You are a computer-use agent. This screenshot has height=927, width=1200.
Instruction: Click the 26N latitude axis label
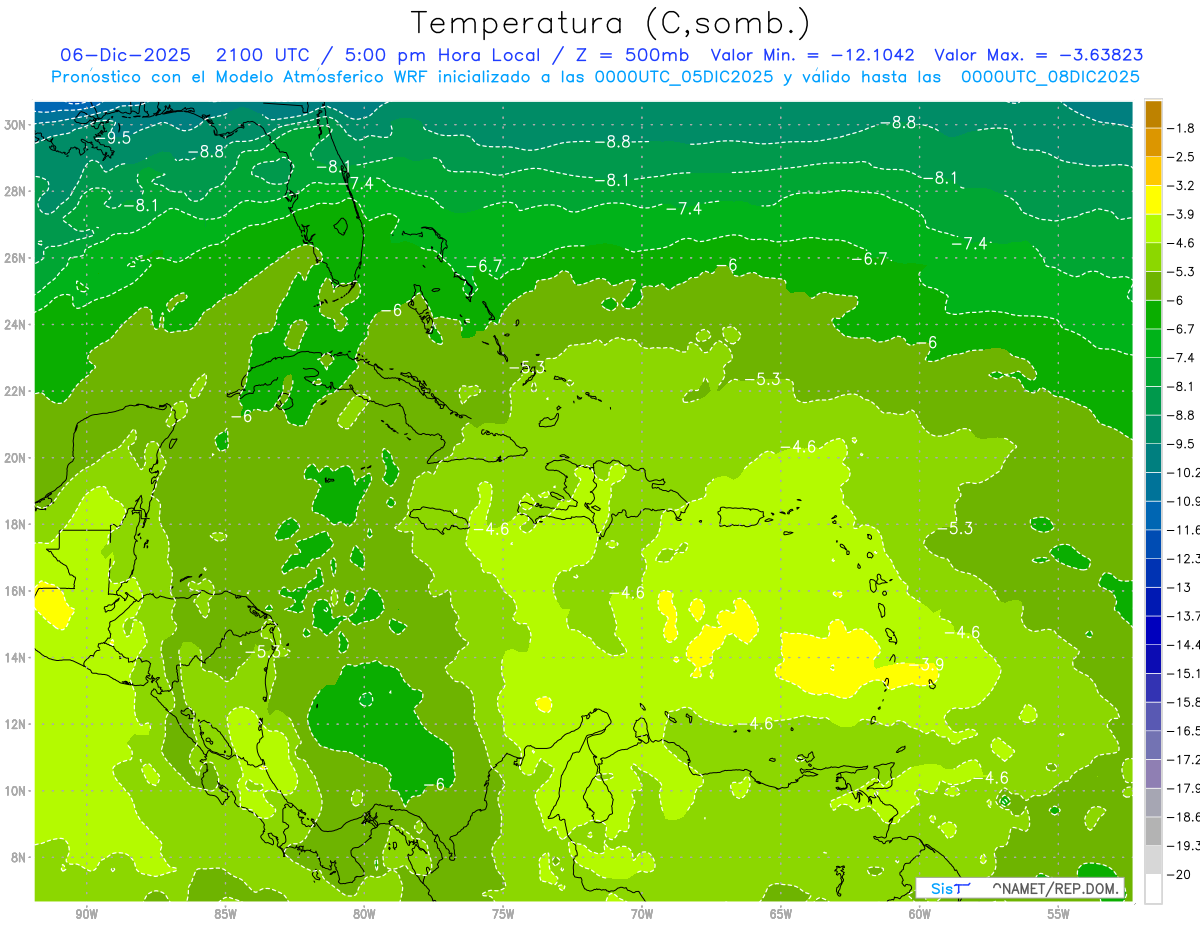(x=16, y=258)
